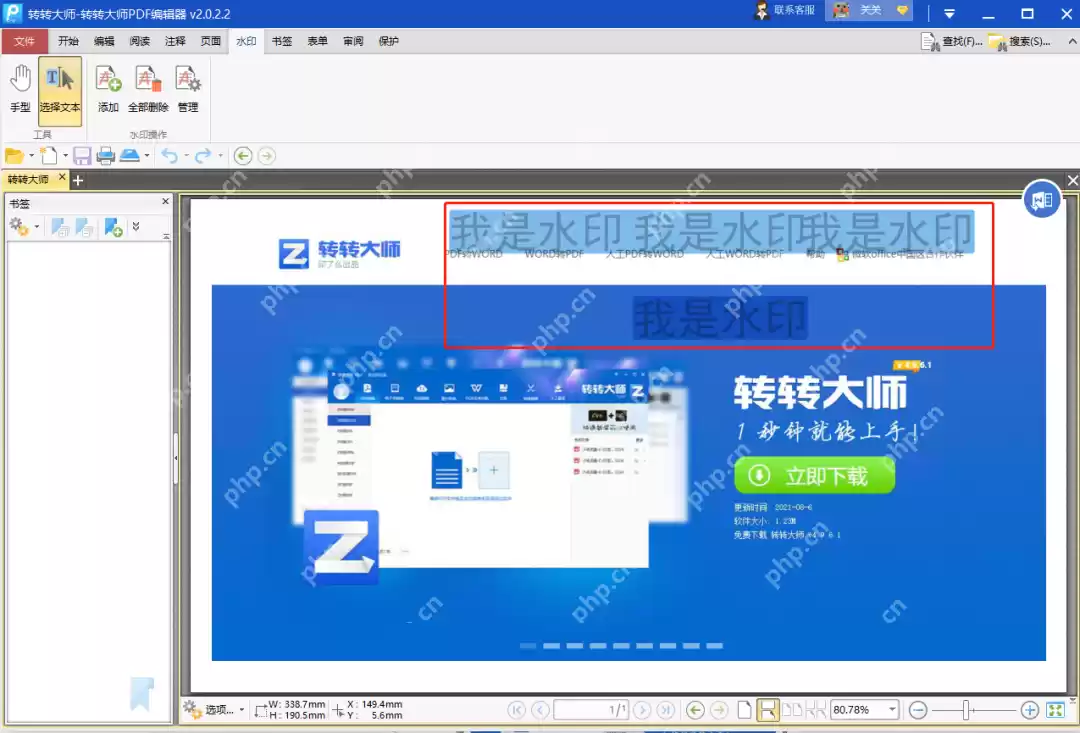The image size is (1080, 733).
Task: Click the Undo arrow icon
Action: pyautogui.click(x=169, y=156)
